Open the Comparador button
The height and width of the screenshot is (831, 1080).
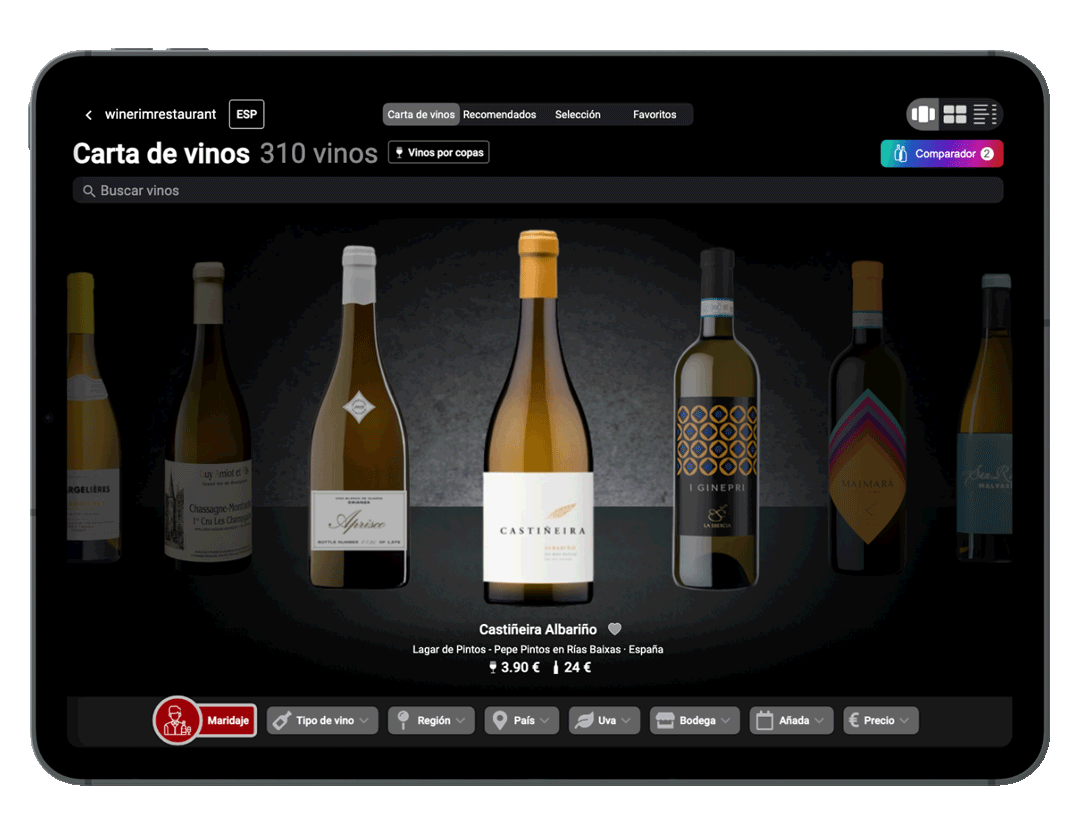coord(942,154)
